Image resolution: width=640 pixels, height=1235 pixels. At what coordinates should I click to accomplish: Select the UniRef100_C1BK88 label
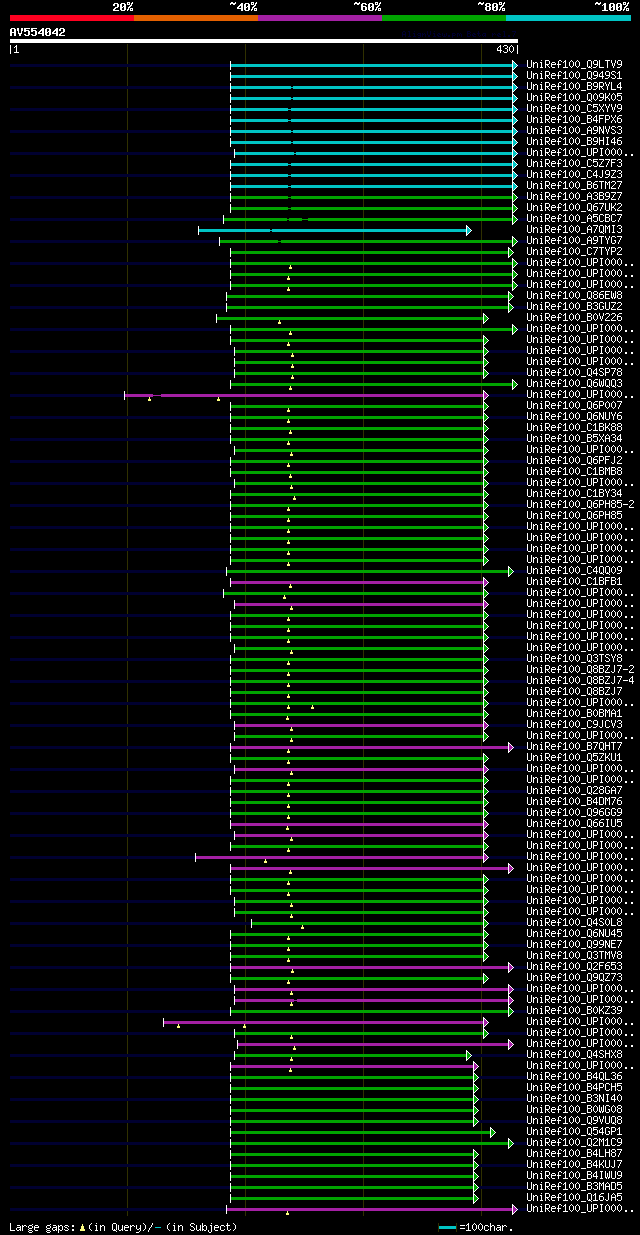(x=574, y=427)
